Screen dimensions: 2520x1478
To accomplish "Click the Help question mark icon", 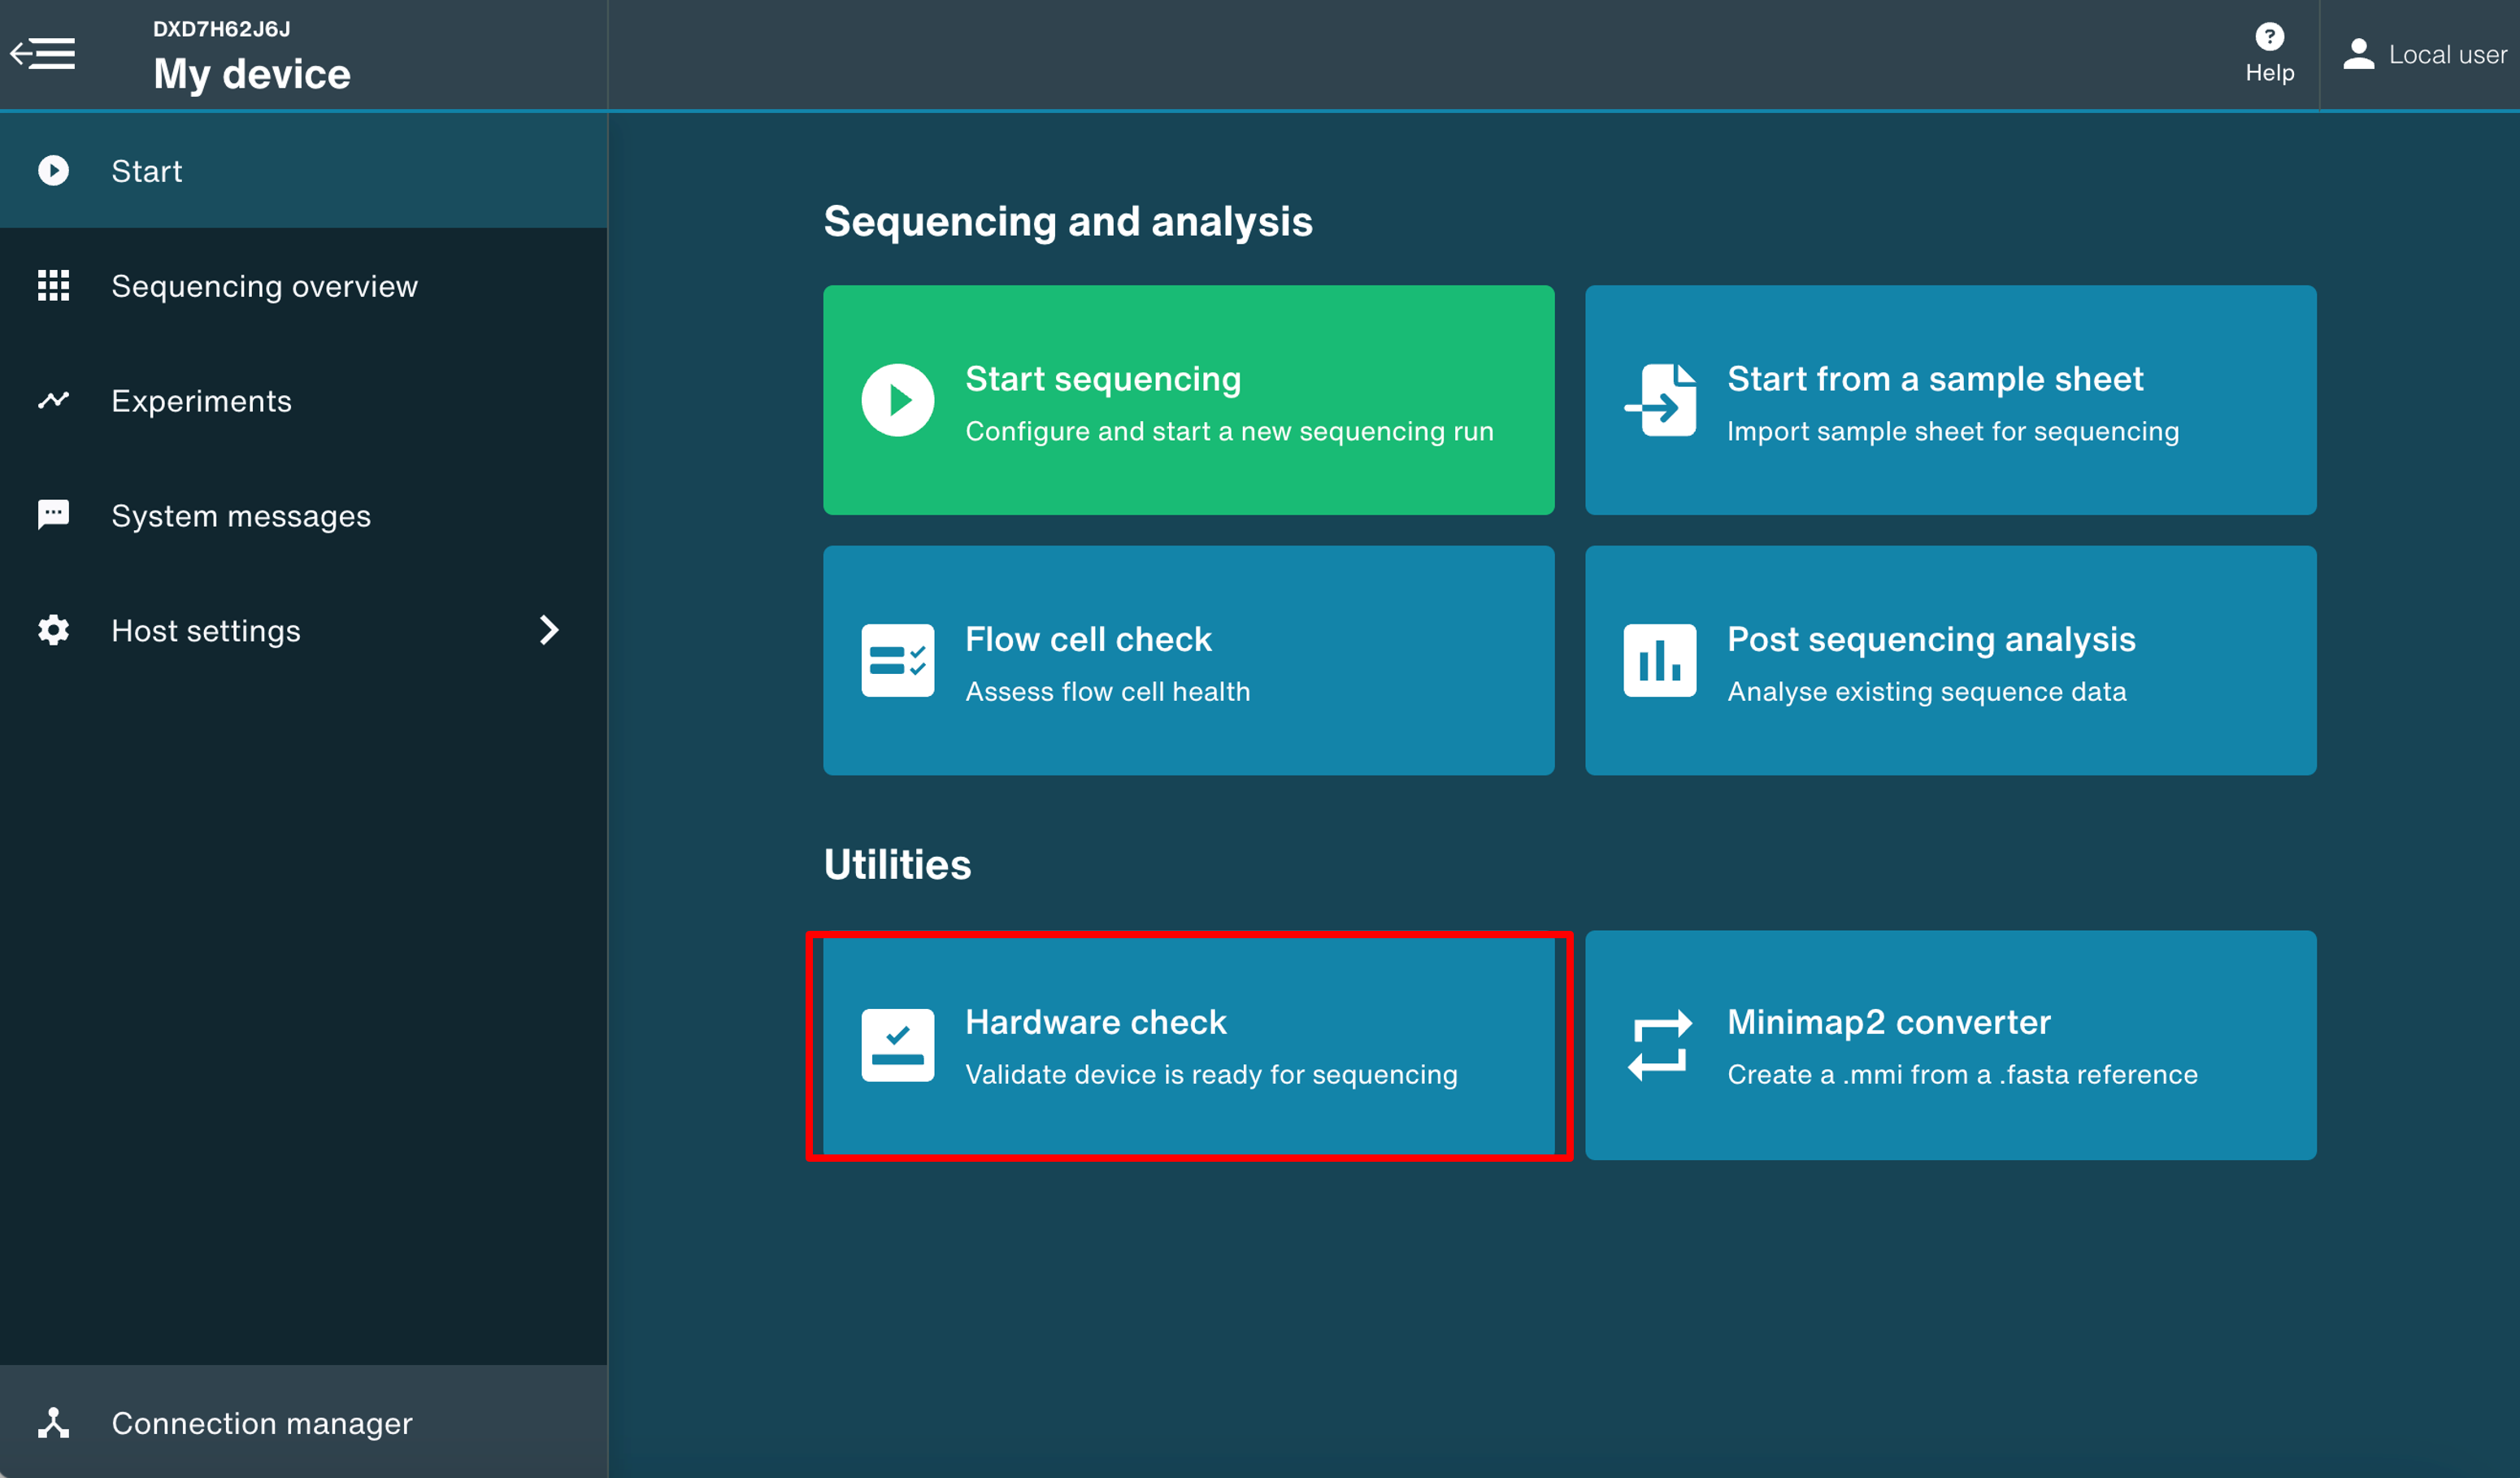I will [2269, 37].
